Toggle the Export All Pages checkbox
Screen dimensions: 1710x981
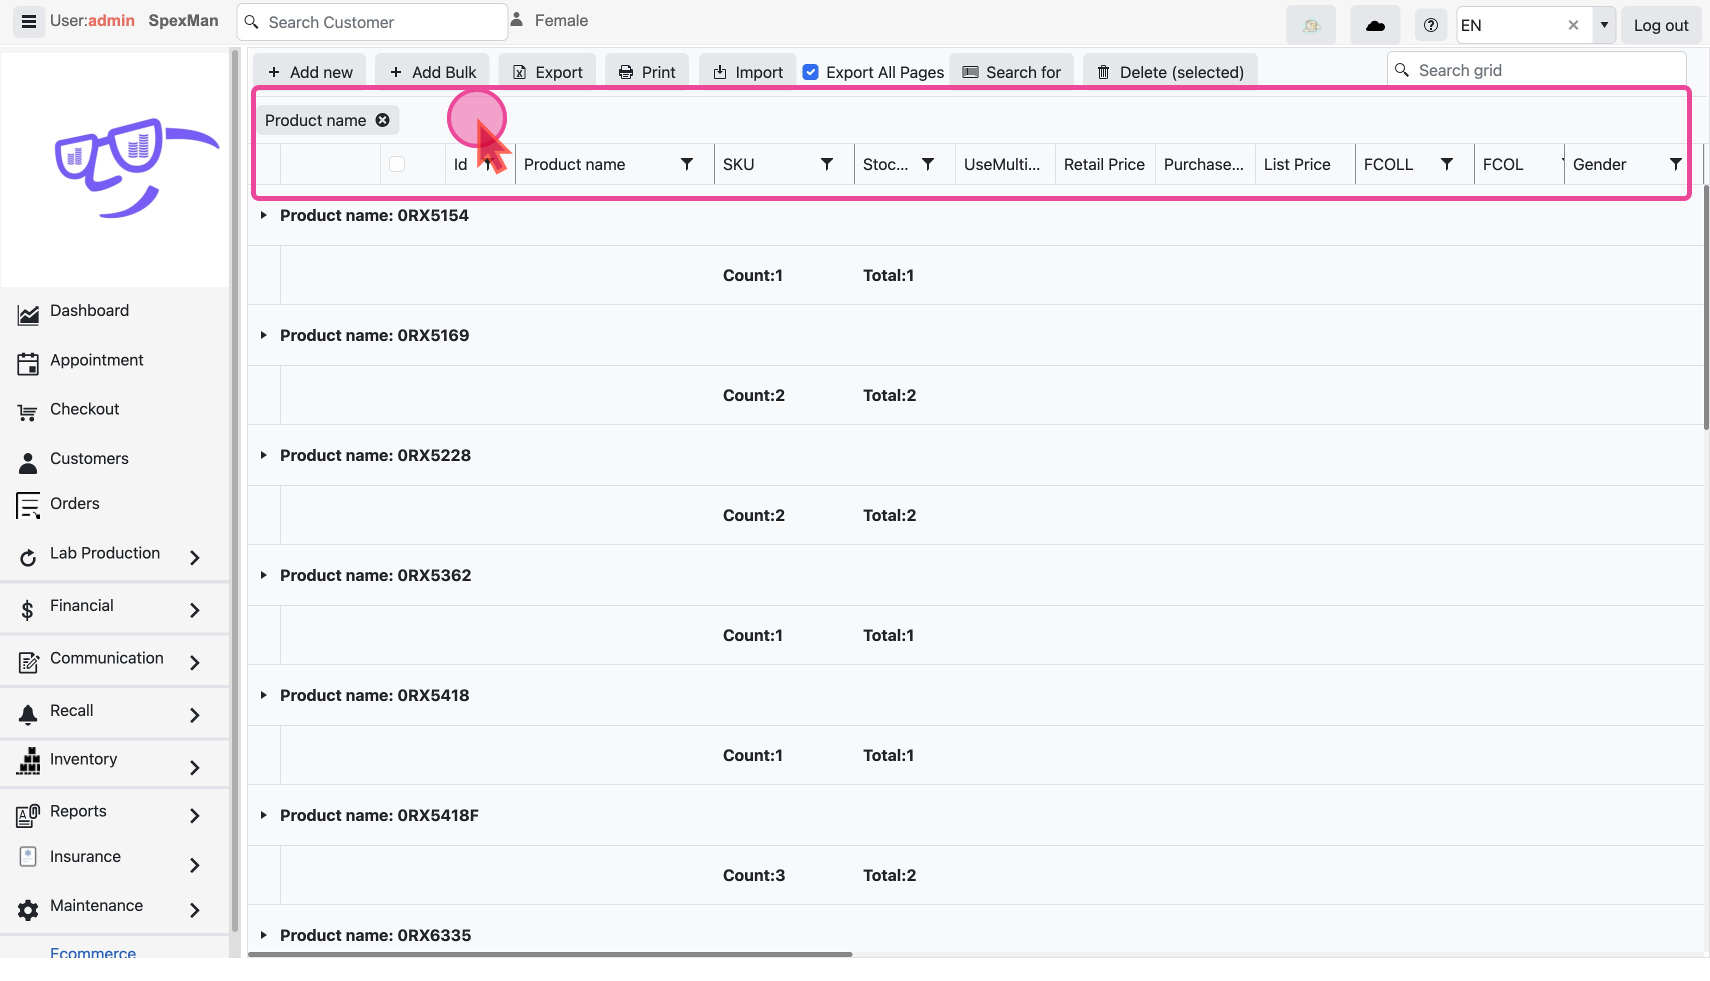click(x=811, y=72)
